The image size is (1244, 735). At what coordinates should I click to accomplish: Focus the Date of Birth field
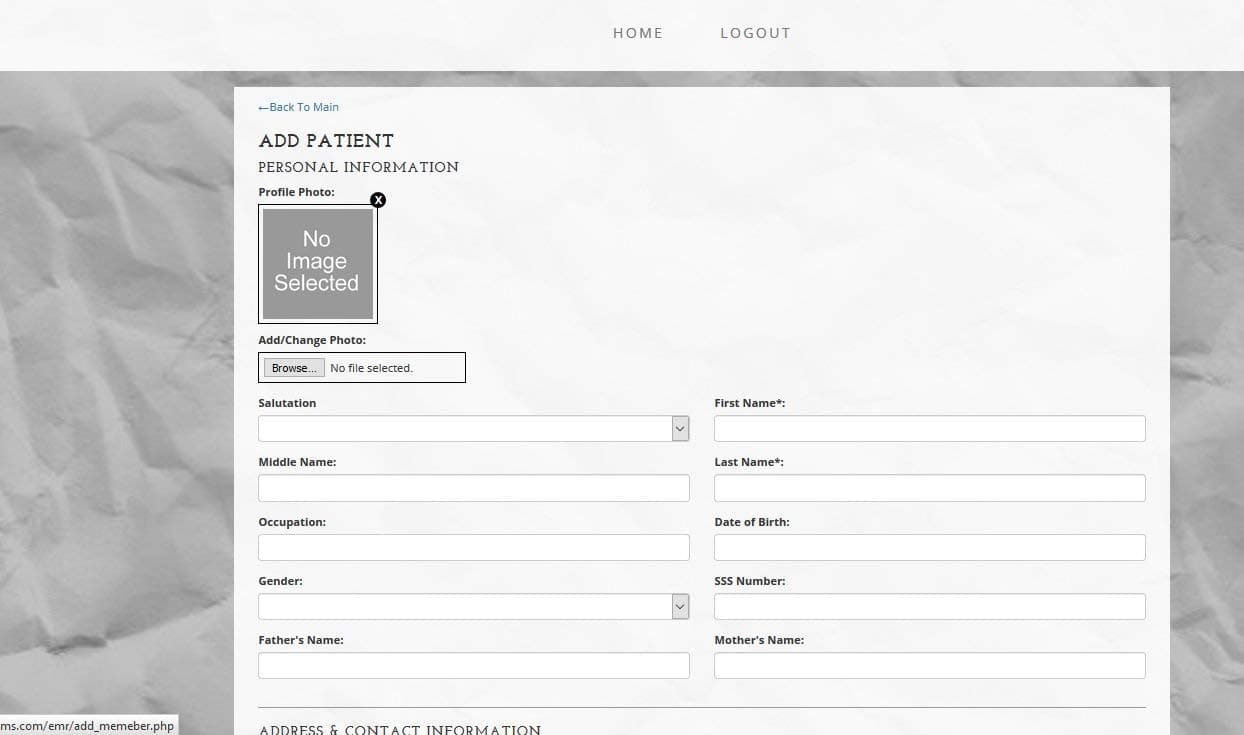click(929, 548)
